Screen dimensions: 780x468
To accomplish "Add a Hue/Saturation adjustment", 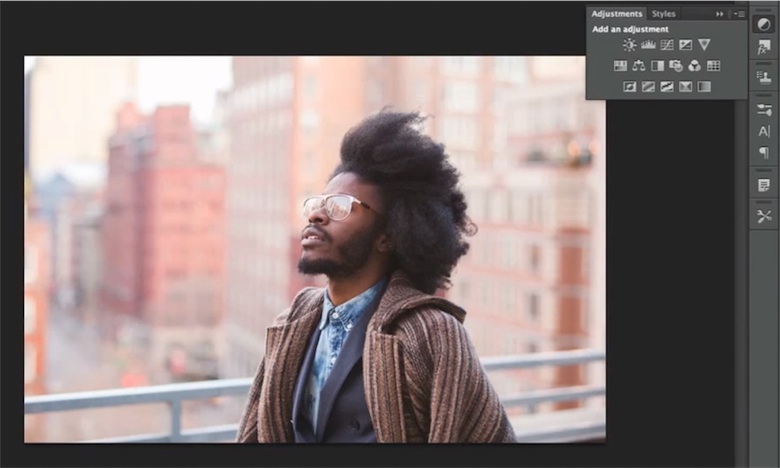I will tap(620, 66).
